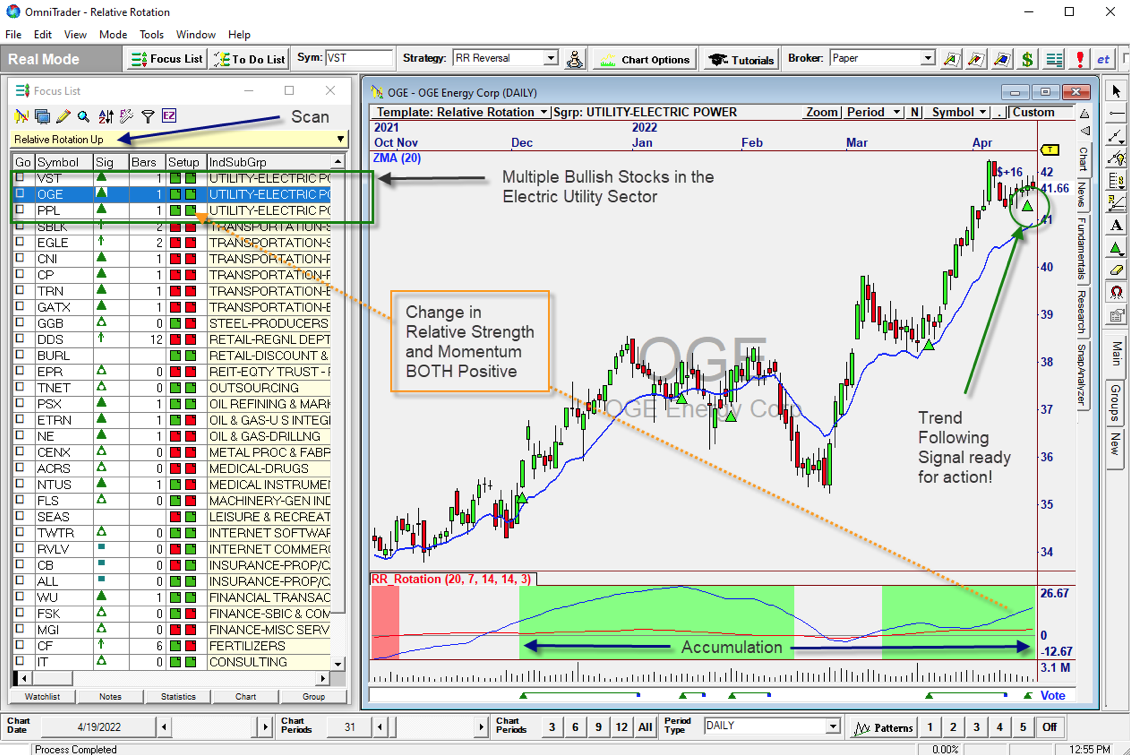Sort by the IndSubGrp column header

[x=269, y=162]
